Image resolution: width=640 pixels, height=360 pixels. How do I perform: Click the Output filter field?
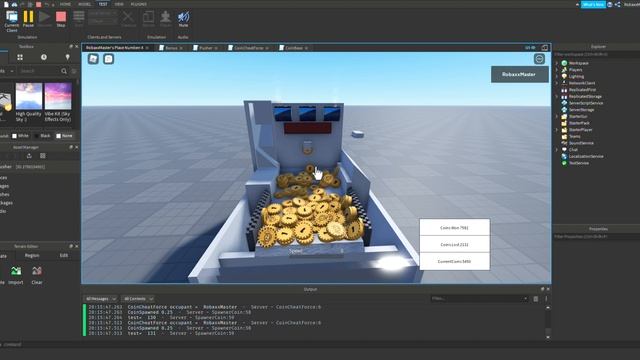pyautogui.click(x=479, y=299)
